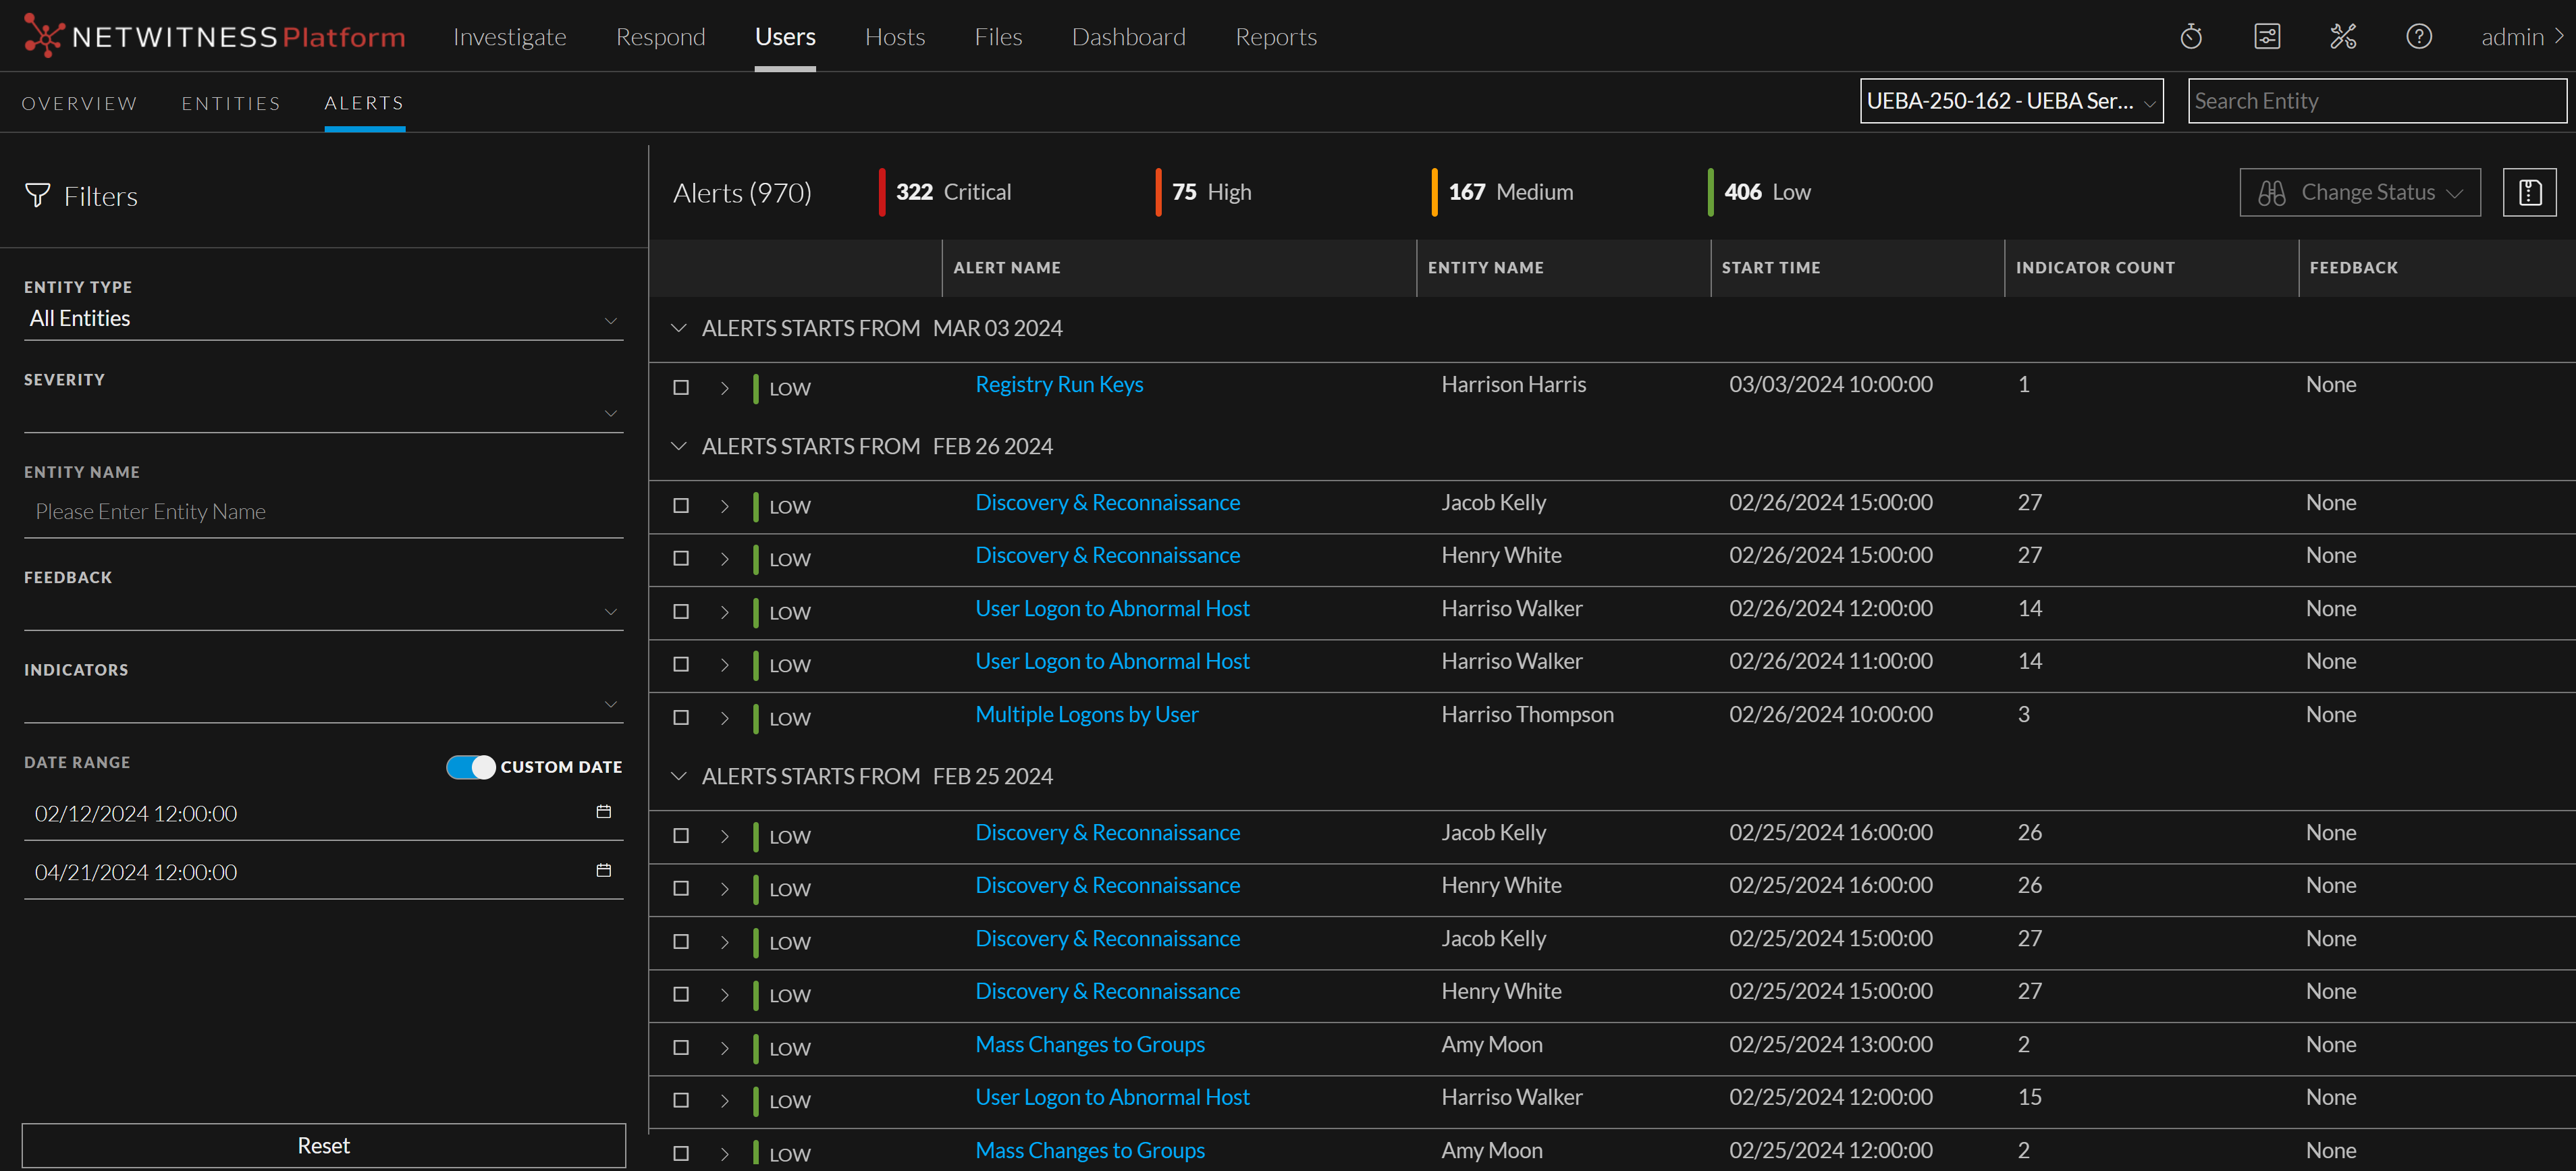Image resolution: width=2576 pixels, height=1171 pixels.
Task: Open the UEBA server selection dropdown
Action: point(2010,101)
